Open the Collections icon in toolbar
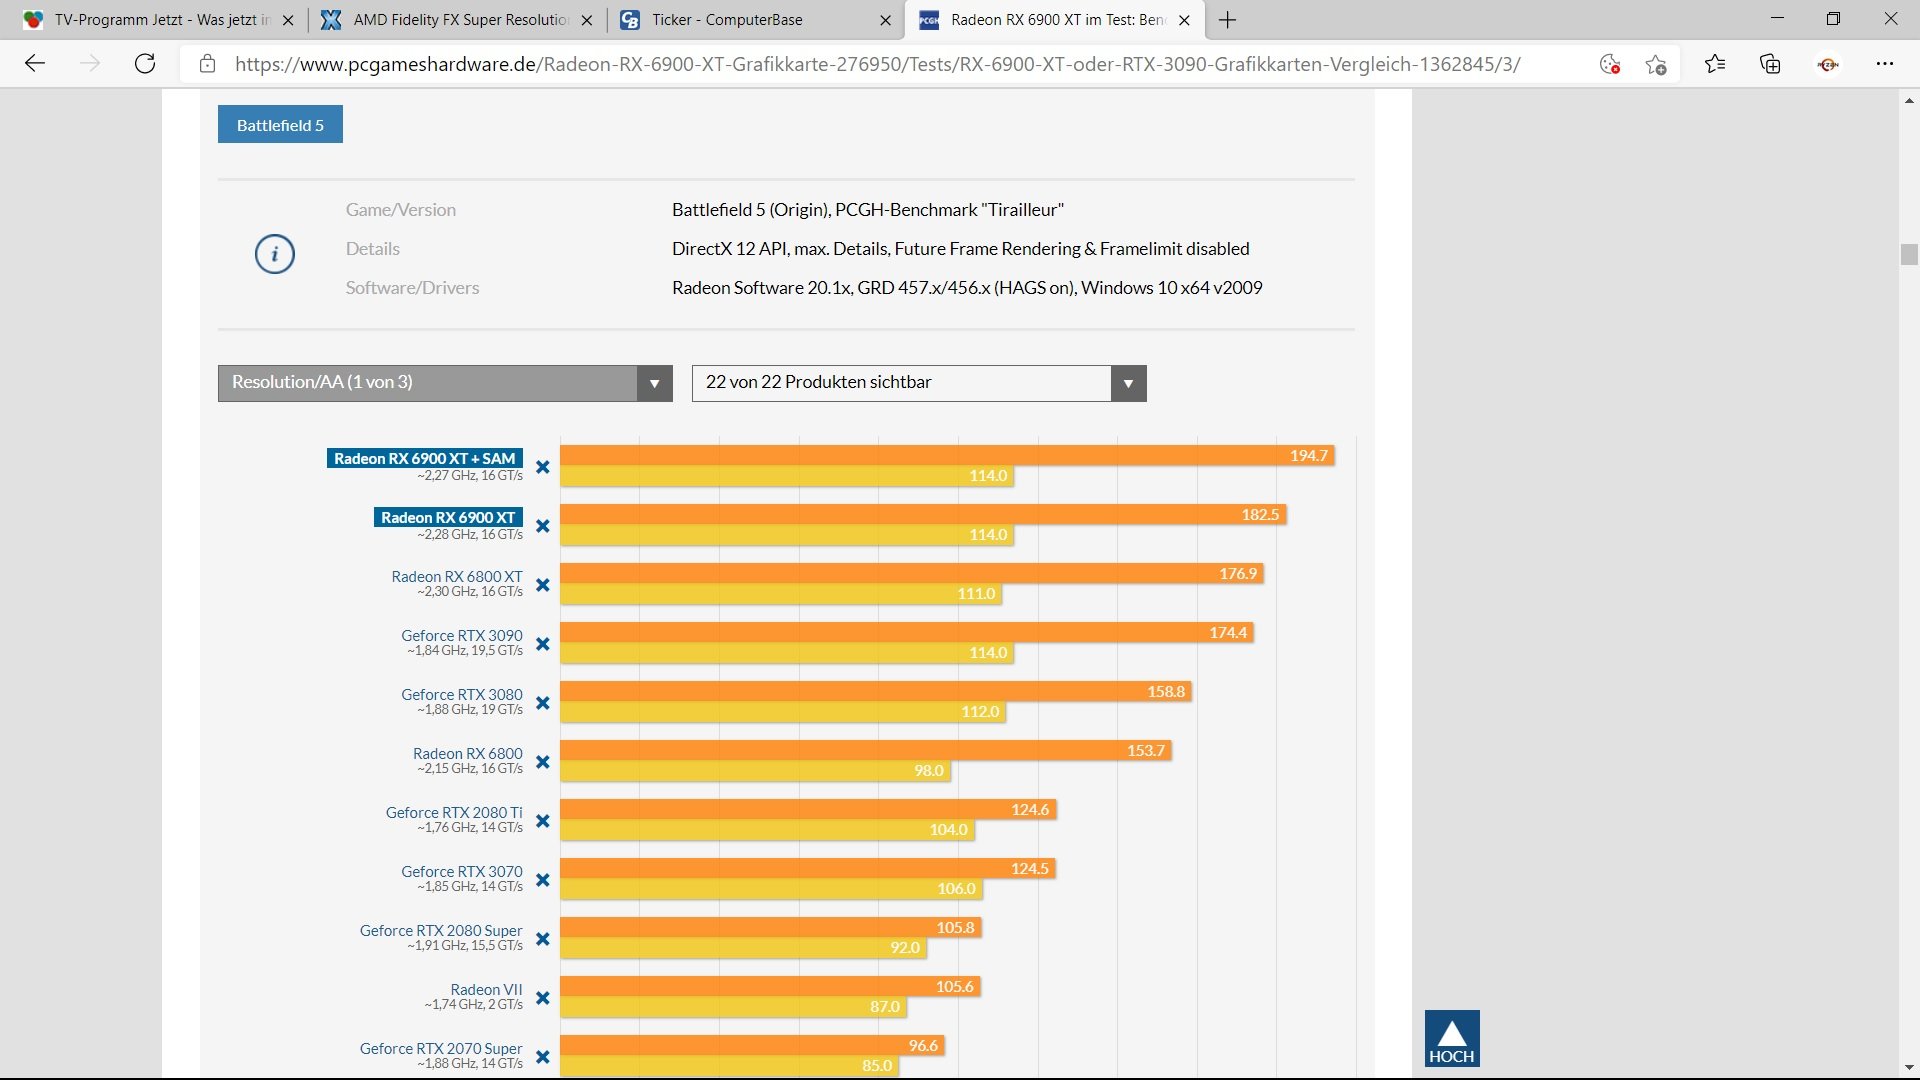Screen dimensions: 1920x1080 click(1770, 64)
